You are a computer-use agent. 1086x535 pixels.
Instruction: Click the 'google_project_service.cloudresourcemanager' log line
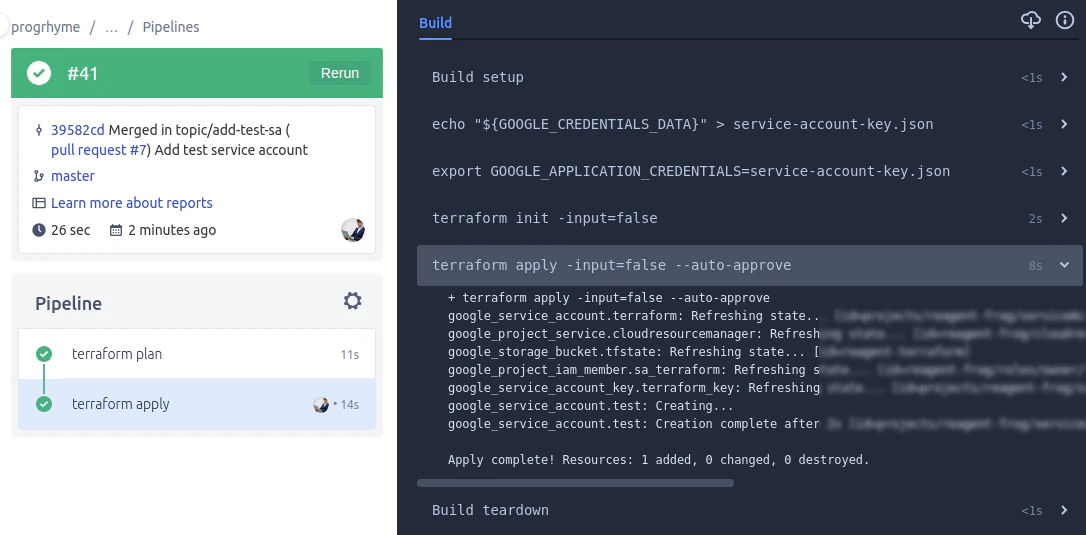(x=765, y=334)
